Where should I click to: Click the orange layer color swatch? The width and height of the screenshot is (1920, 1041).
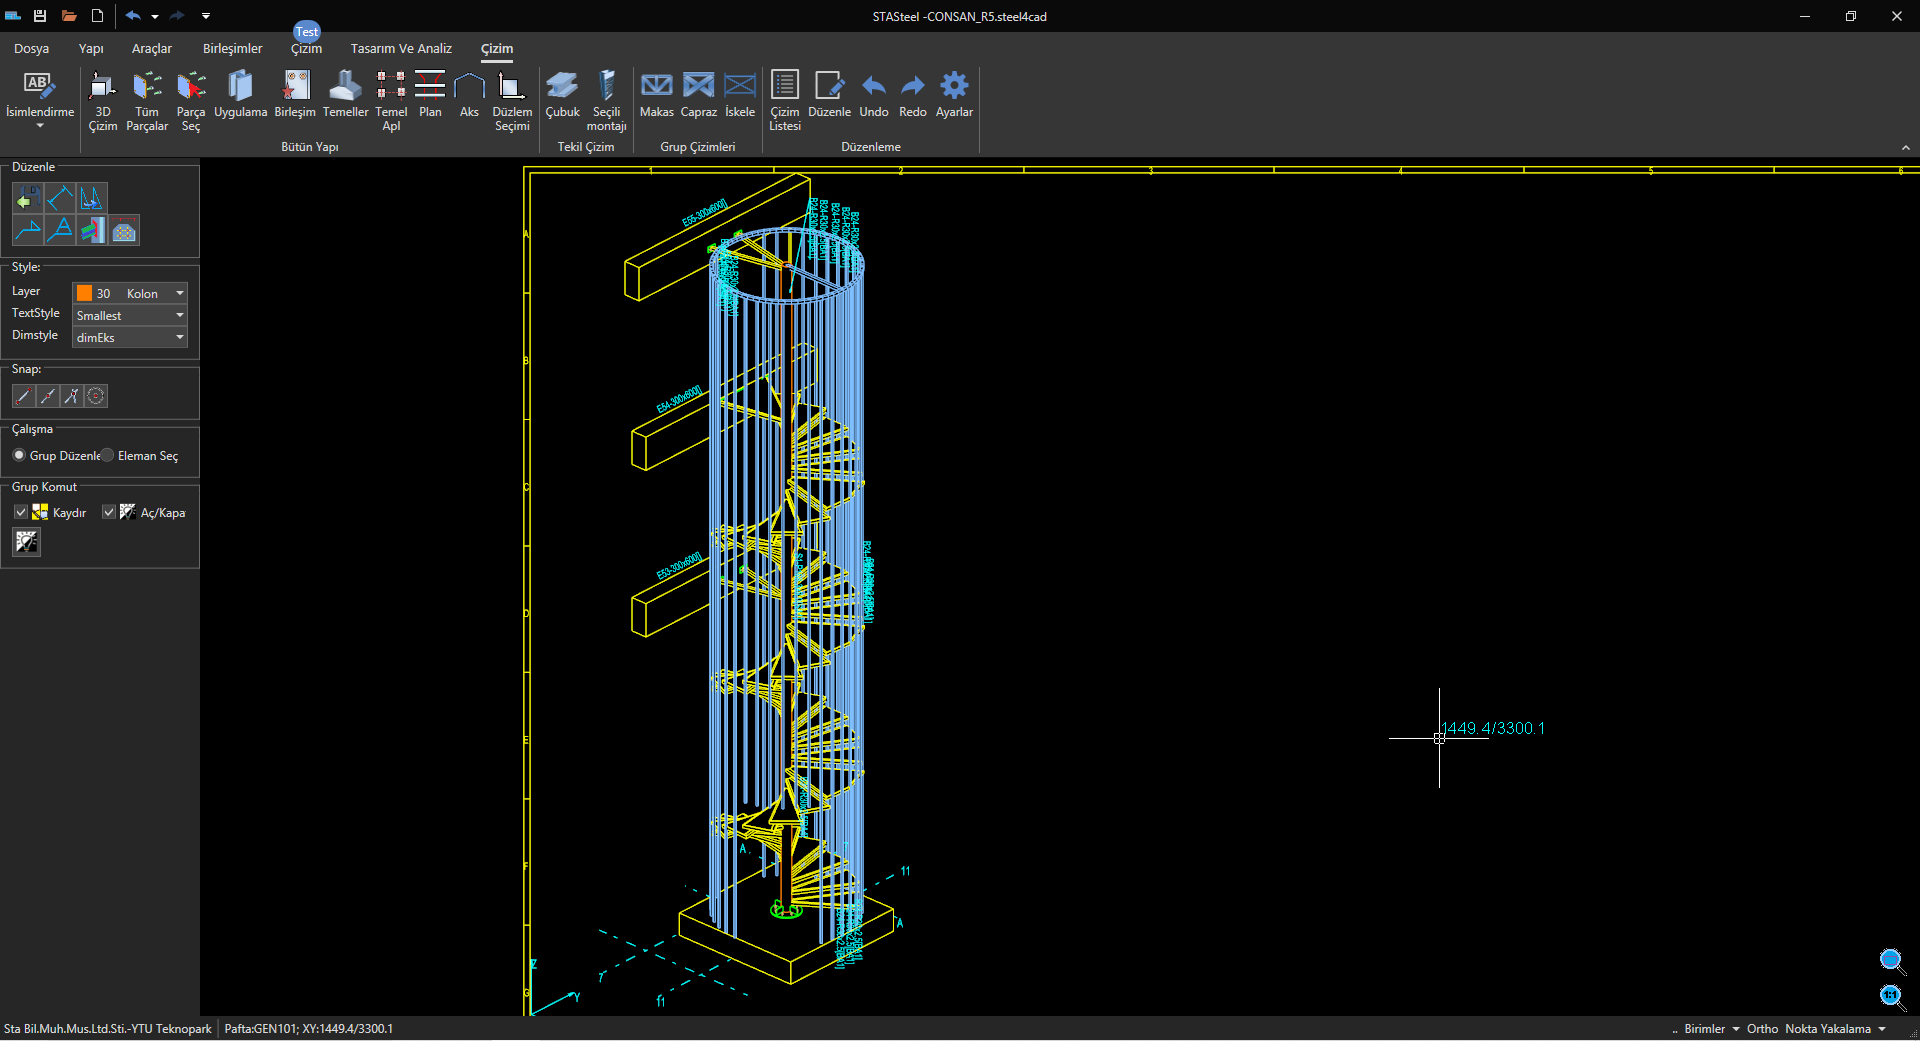tap(85, 293)
